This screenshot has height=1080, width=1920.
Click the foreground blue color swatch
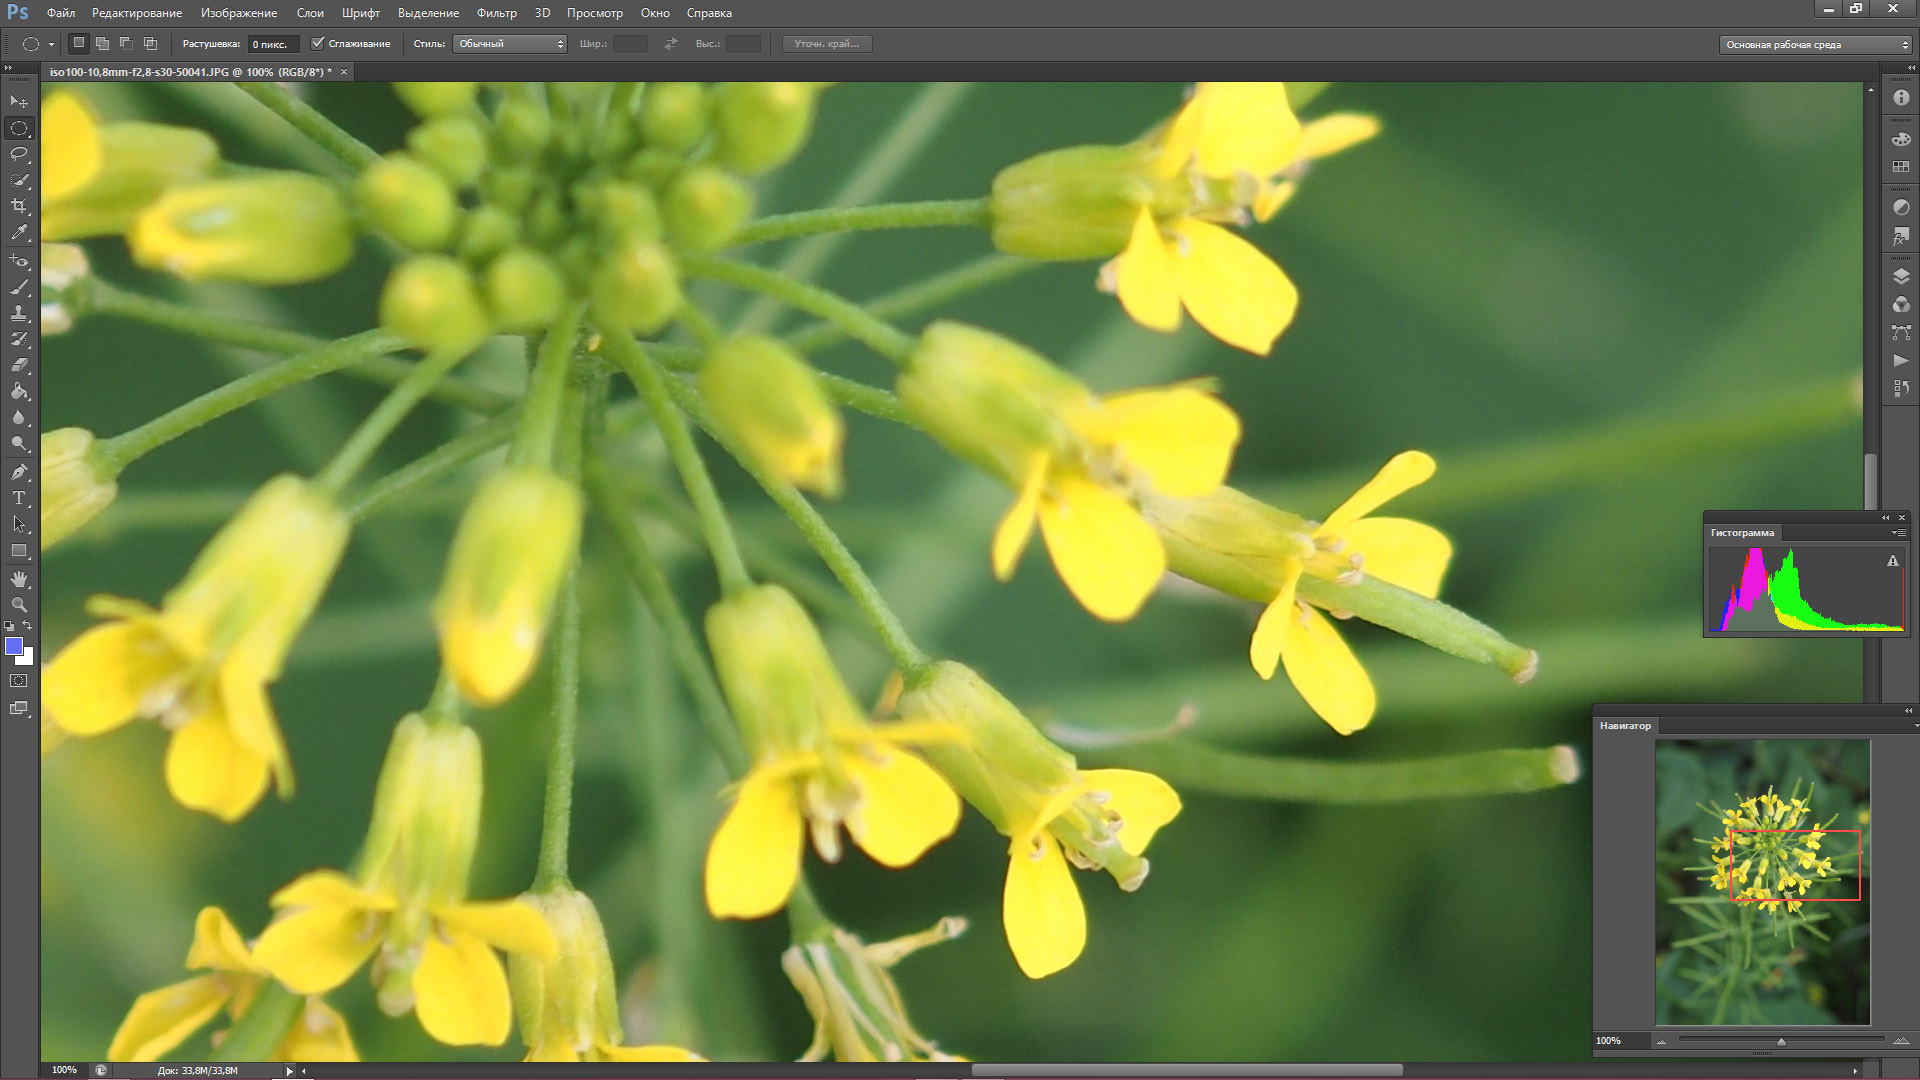[14, 646]
